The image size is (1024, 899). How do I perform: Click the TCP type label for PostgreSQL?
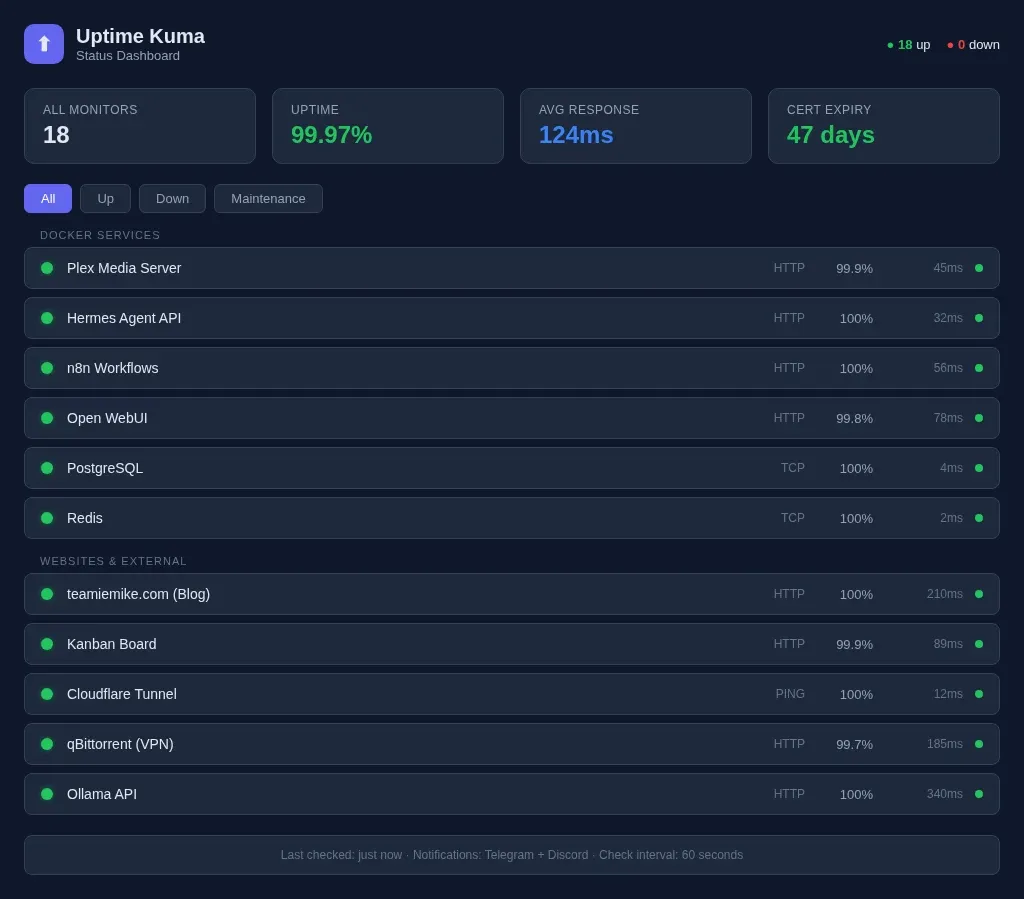tap(793, 468)
